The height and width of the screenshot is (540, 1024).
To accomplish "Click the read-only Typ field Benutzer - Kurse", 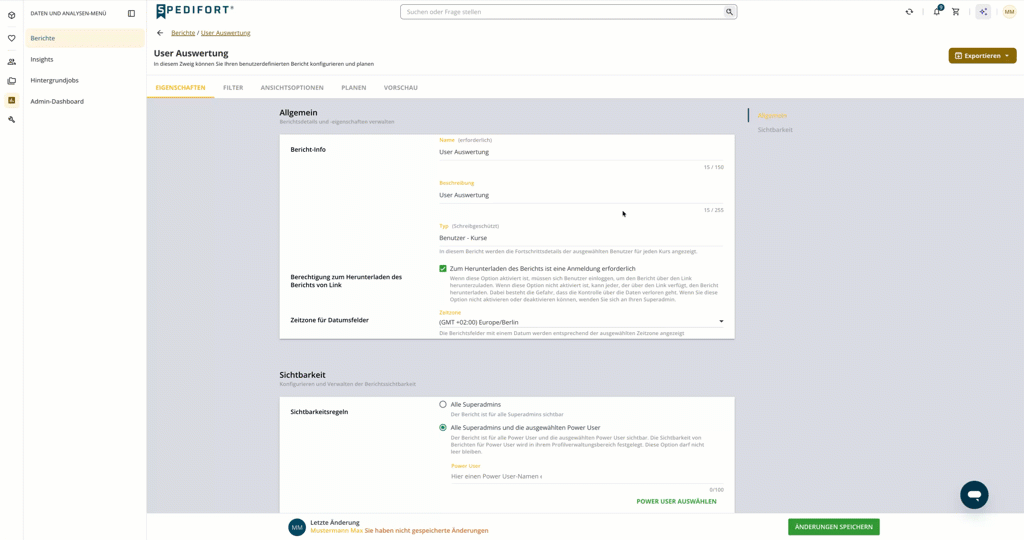I will tap(581, 238).
